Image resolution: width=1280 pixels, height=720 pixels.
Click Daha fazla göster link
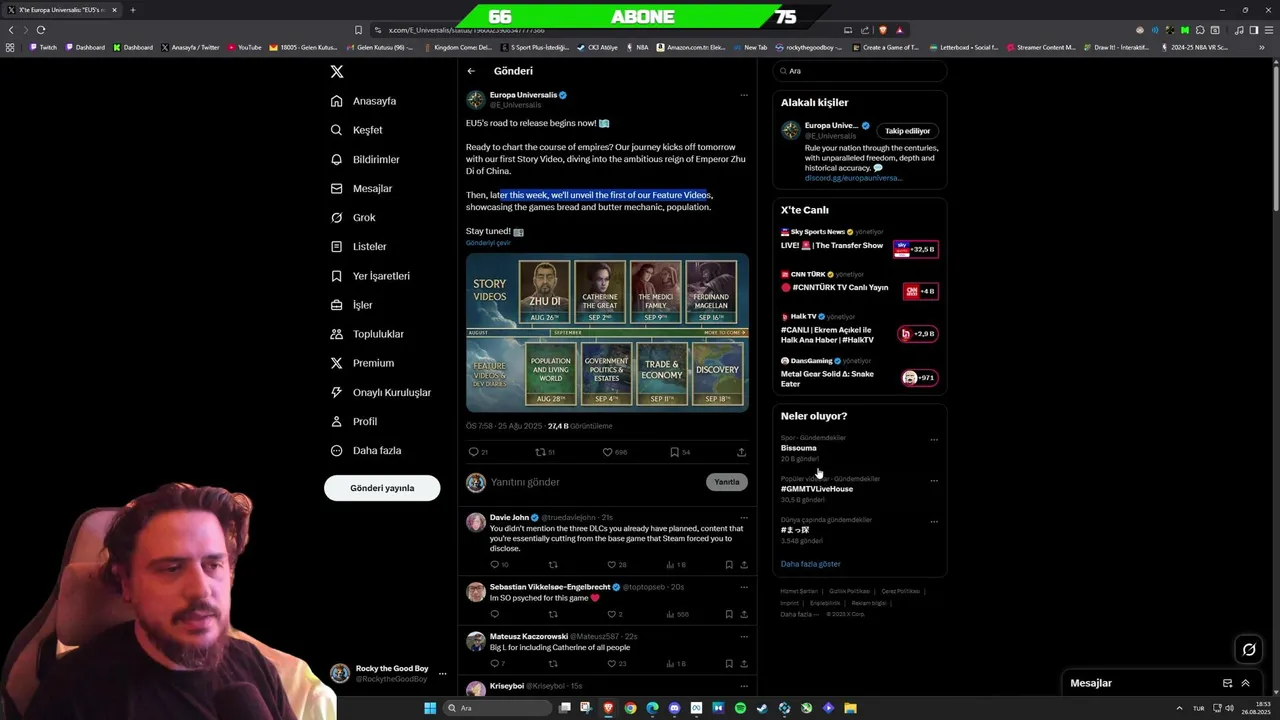811,564
